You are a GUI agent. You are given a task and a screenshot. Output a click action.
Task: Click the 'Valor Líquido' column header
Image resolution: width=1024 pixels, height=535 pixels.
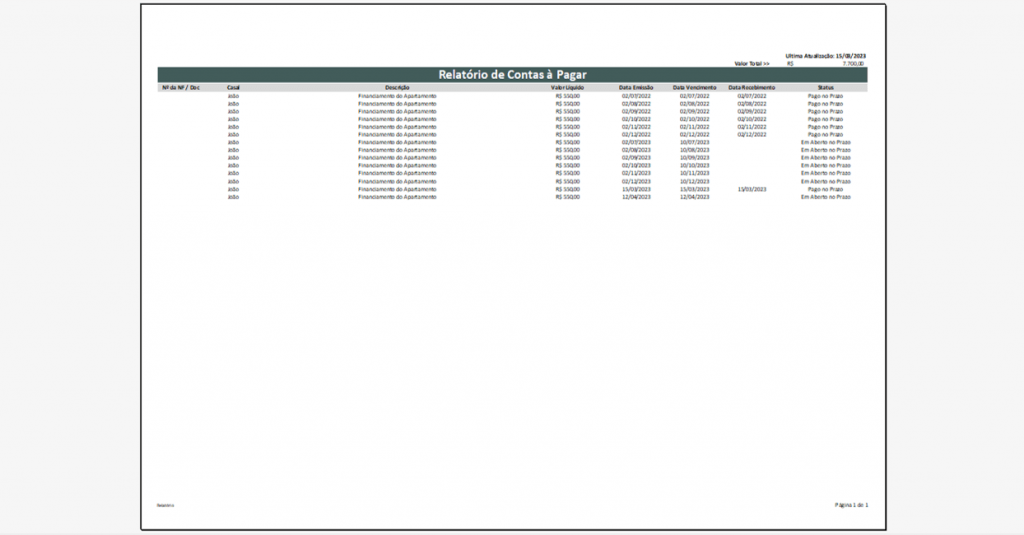567,88
